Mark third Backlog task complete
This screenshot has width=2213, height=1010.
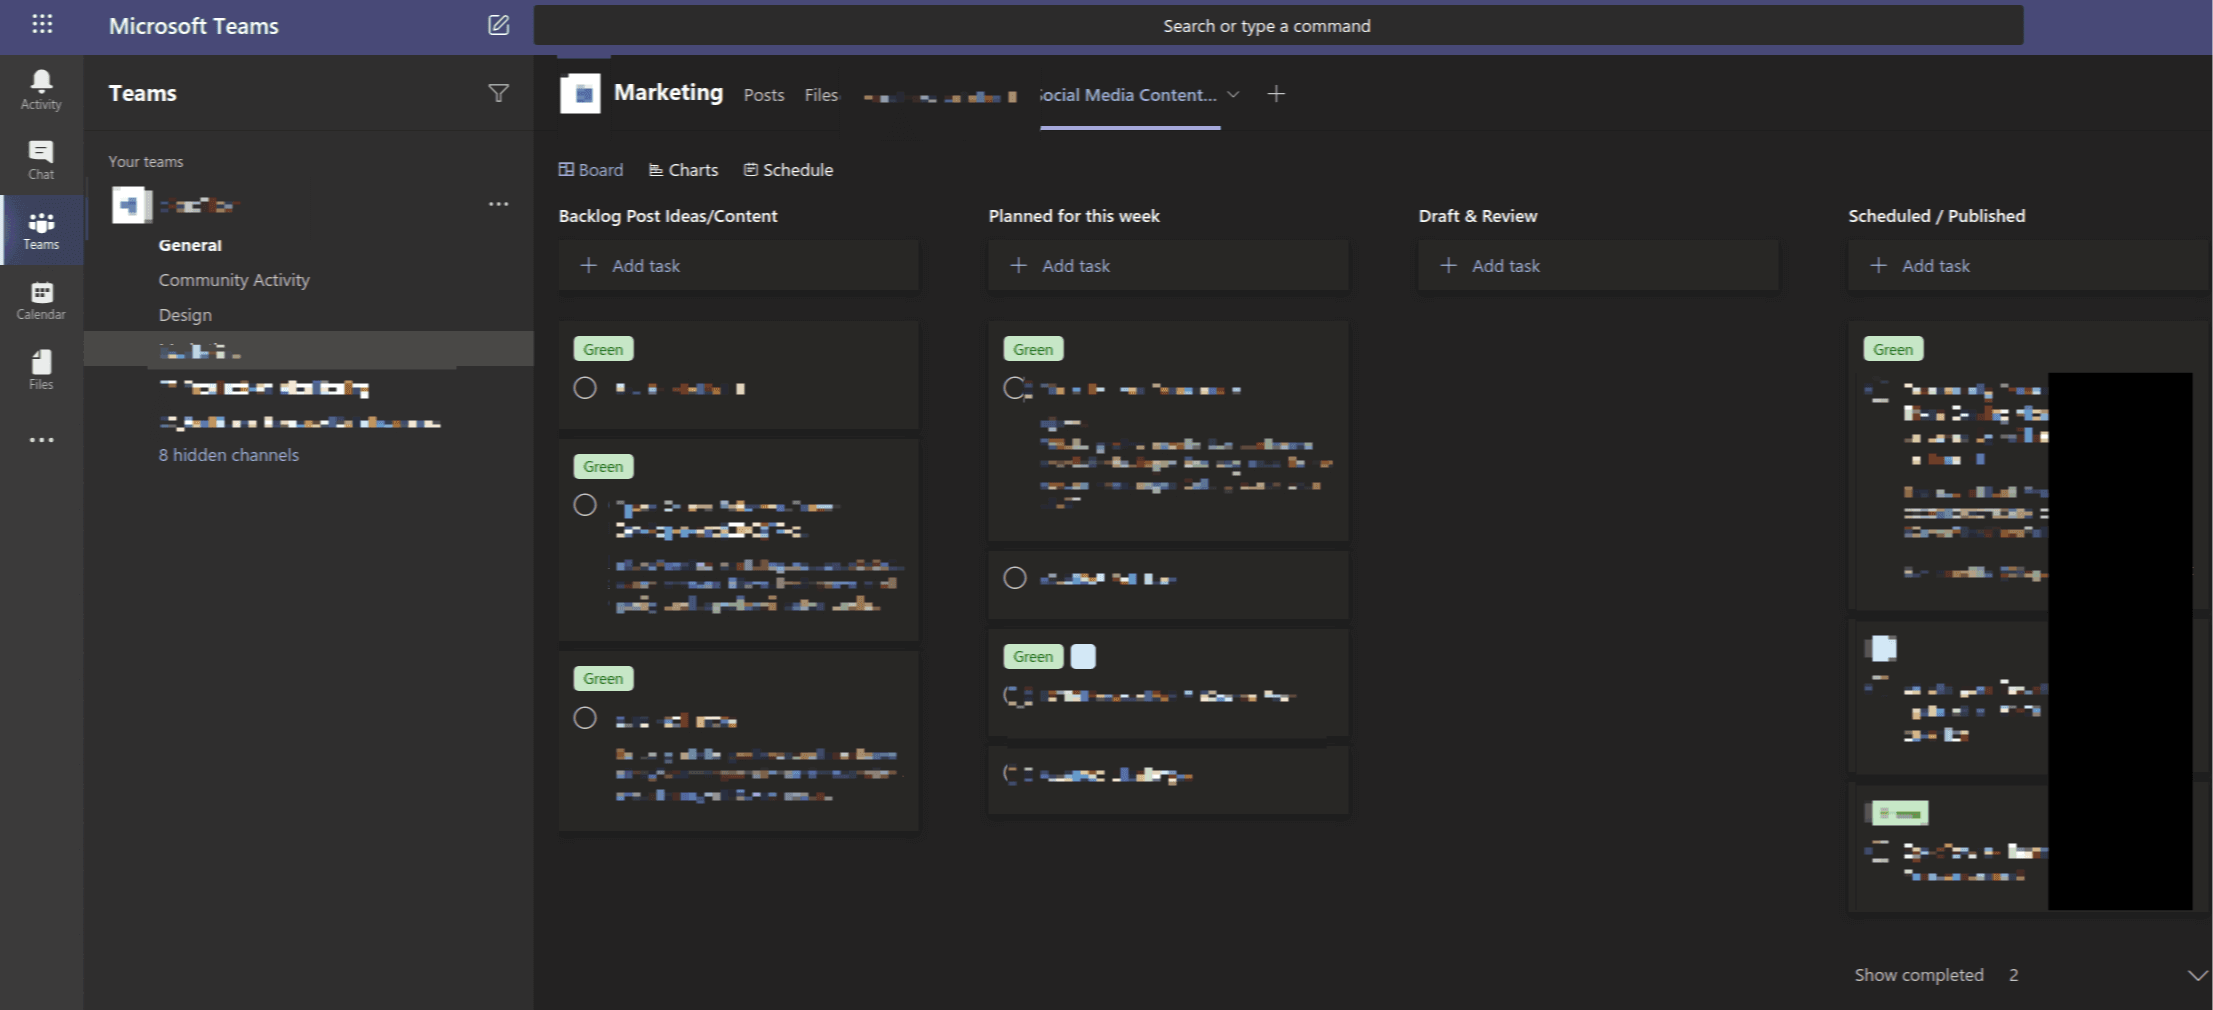pyautogui.click(x=585, y=718)
